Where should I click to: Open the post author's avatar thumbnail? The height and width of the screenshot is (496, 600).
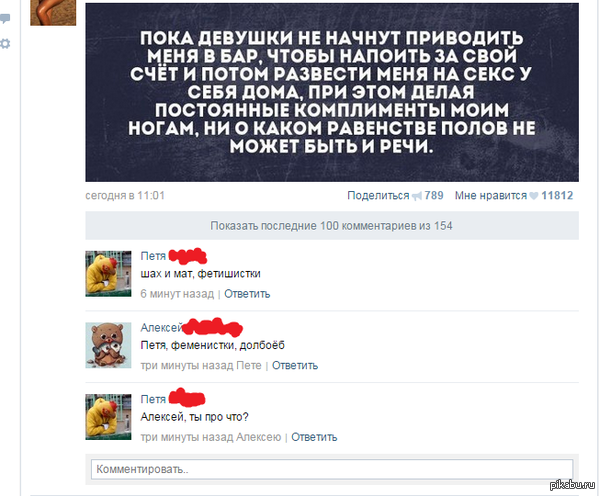(53, 13)
